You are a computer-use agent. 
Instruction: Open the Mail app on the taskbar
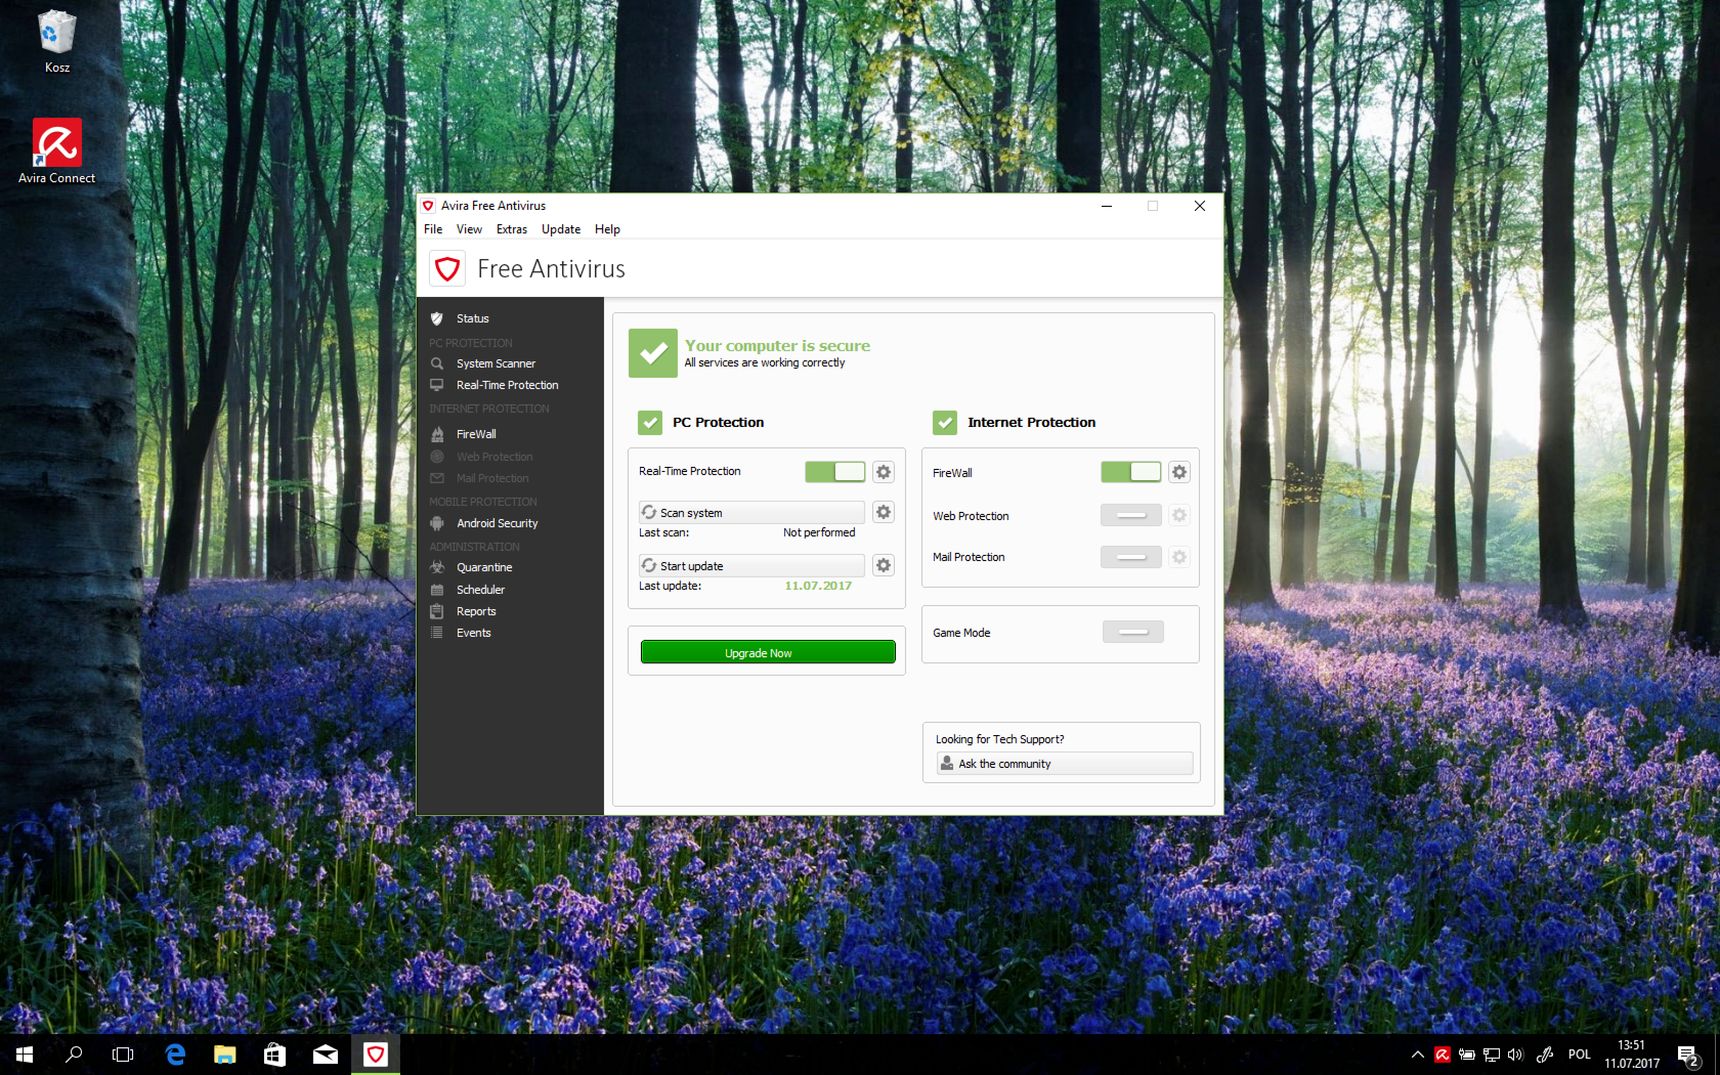pyautogui.click(x=325, y=1055)
